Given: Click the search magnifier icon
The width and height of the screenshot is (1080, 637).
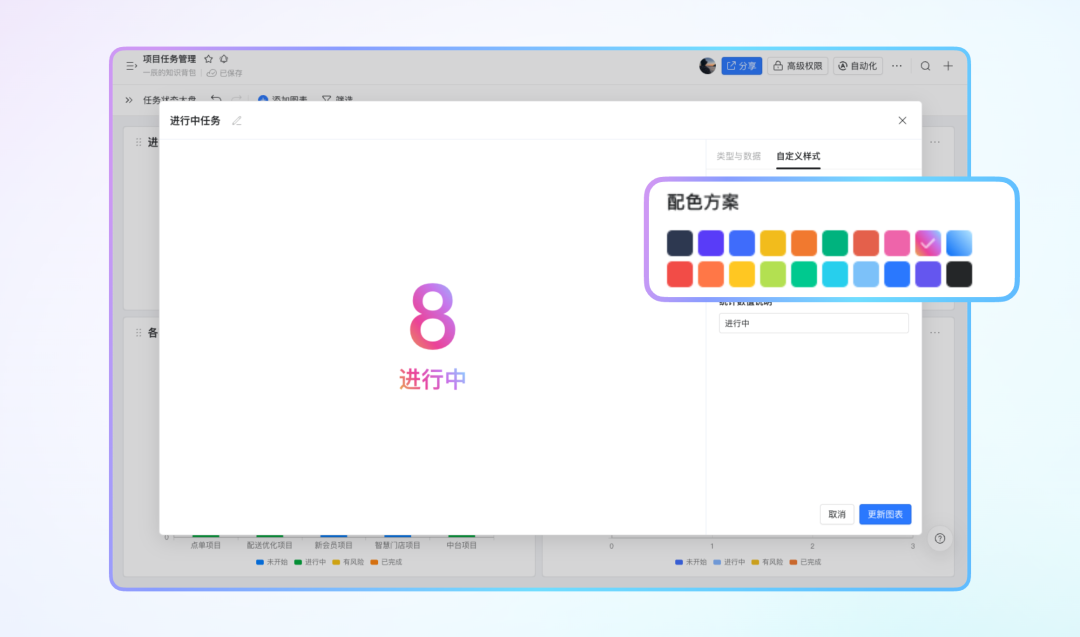Looking at the screenshot, I should (x=925, y=66).
